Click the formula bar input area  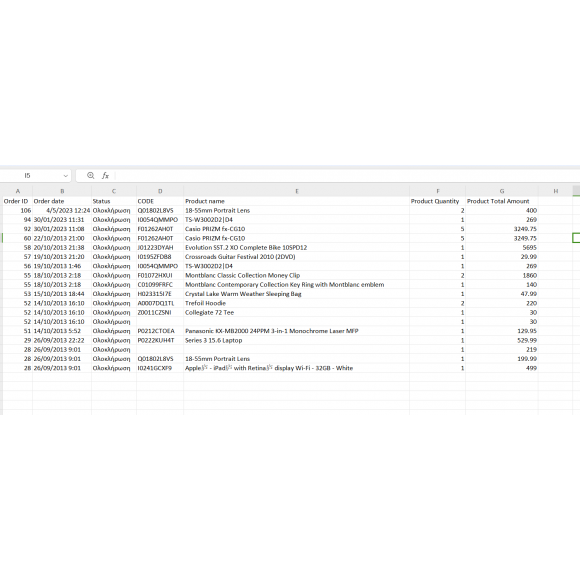347,176
